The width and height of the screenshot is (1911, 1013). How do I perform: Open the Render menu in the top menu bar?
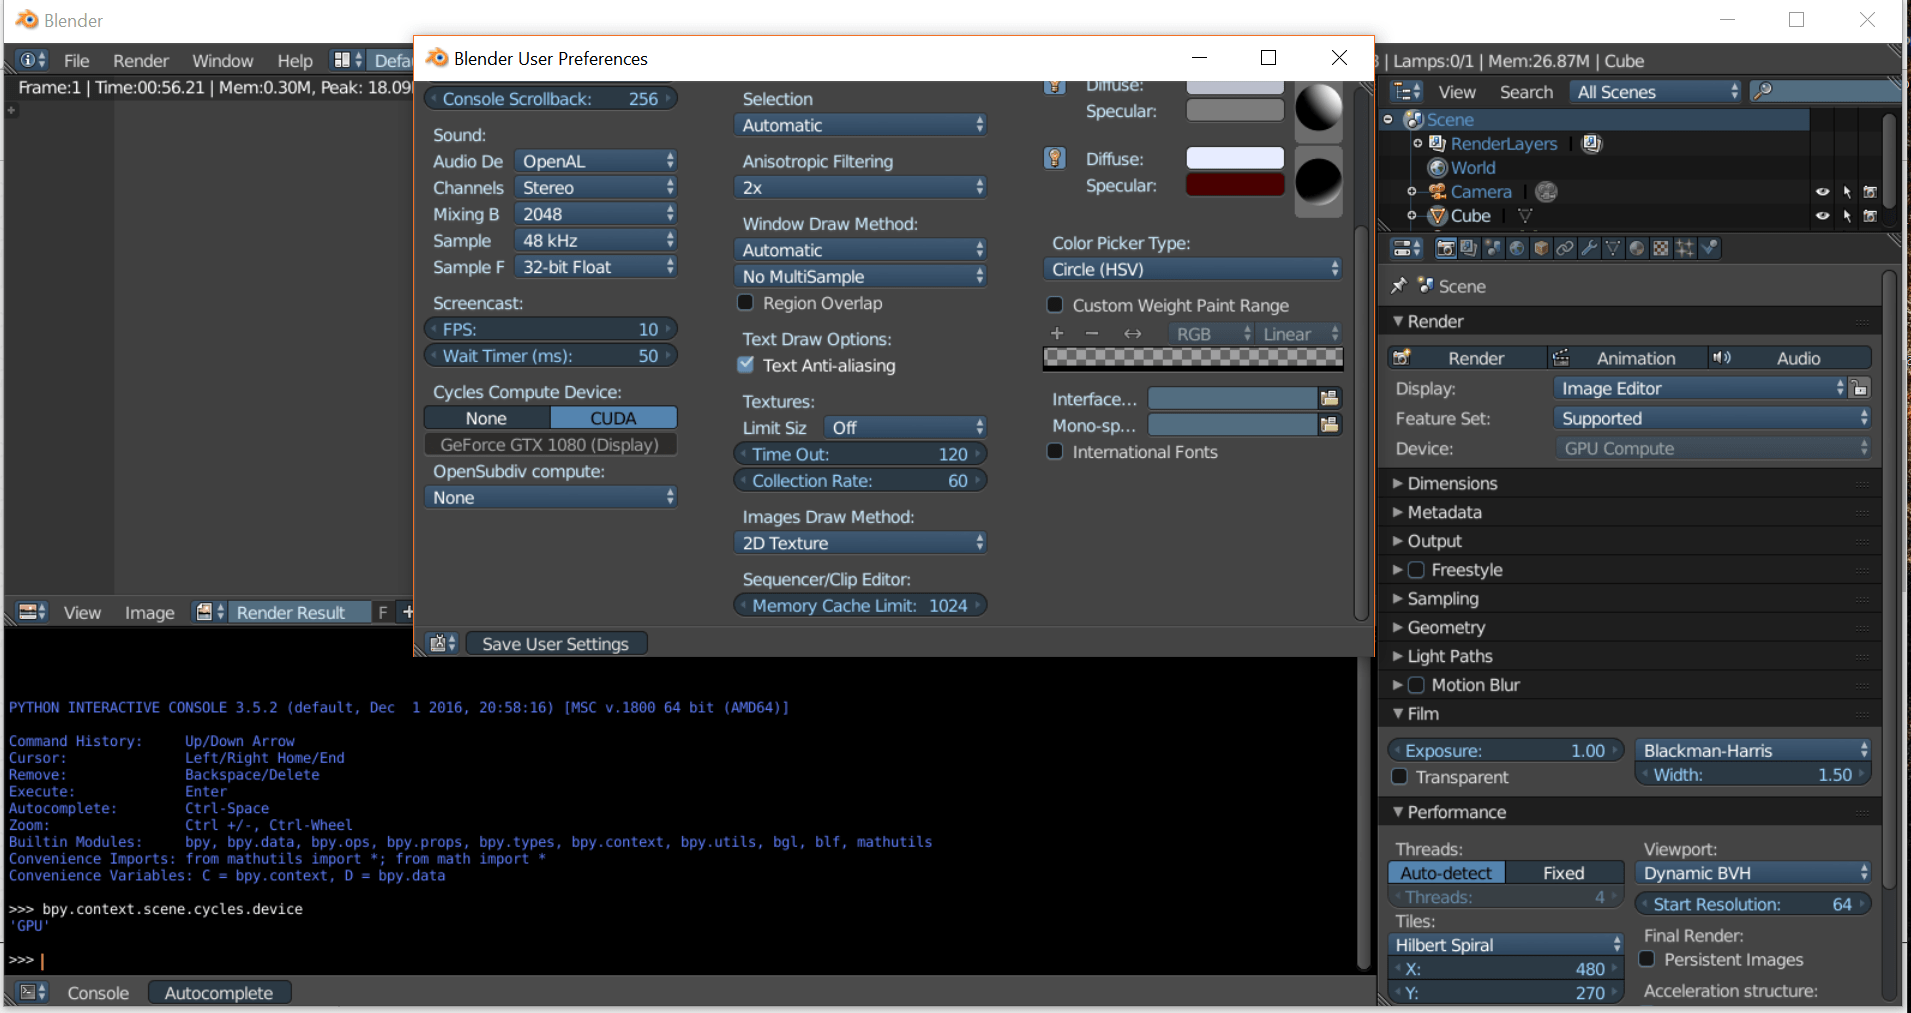point(140,60)
